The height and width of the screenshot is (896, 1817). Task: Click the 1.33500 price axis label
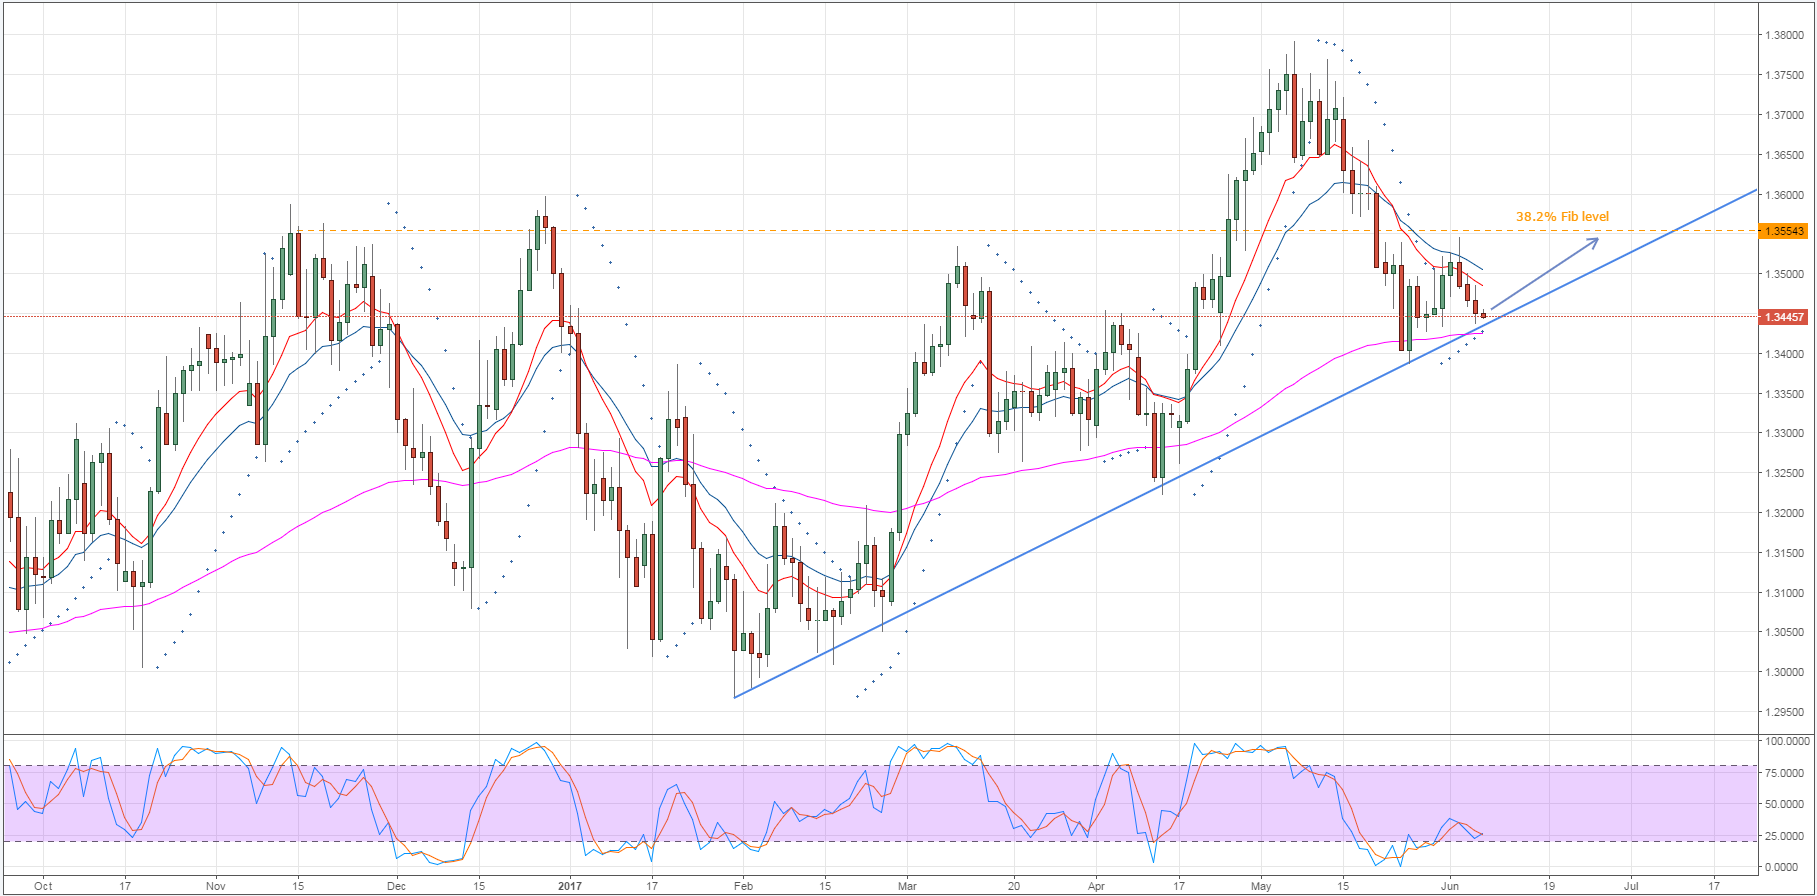click(x=1785, y=394)
